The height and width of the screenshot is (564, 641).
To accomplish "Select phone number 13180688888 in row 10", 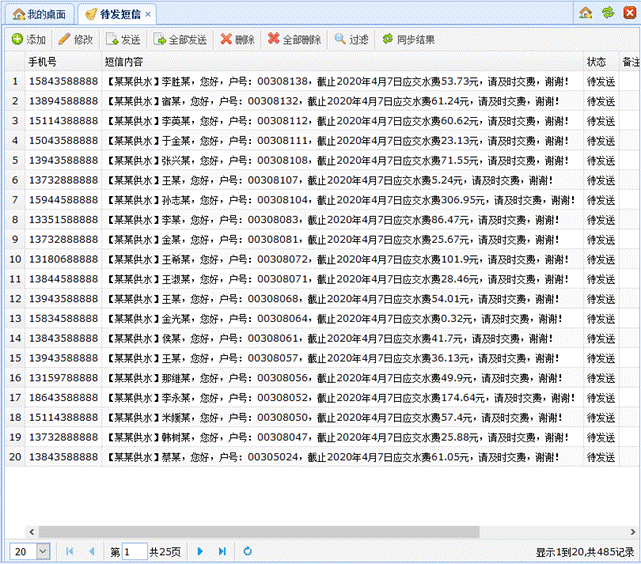I will click(63, 259).
